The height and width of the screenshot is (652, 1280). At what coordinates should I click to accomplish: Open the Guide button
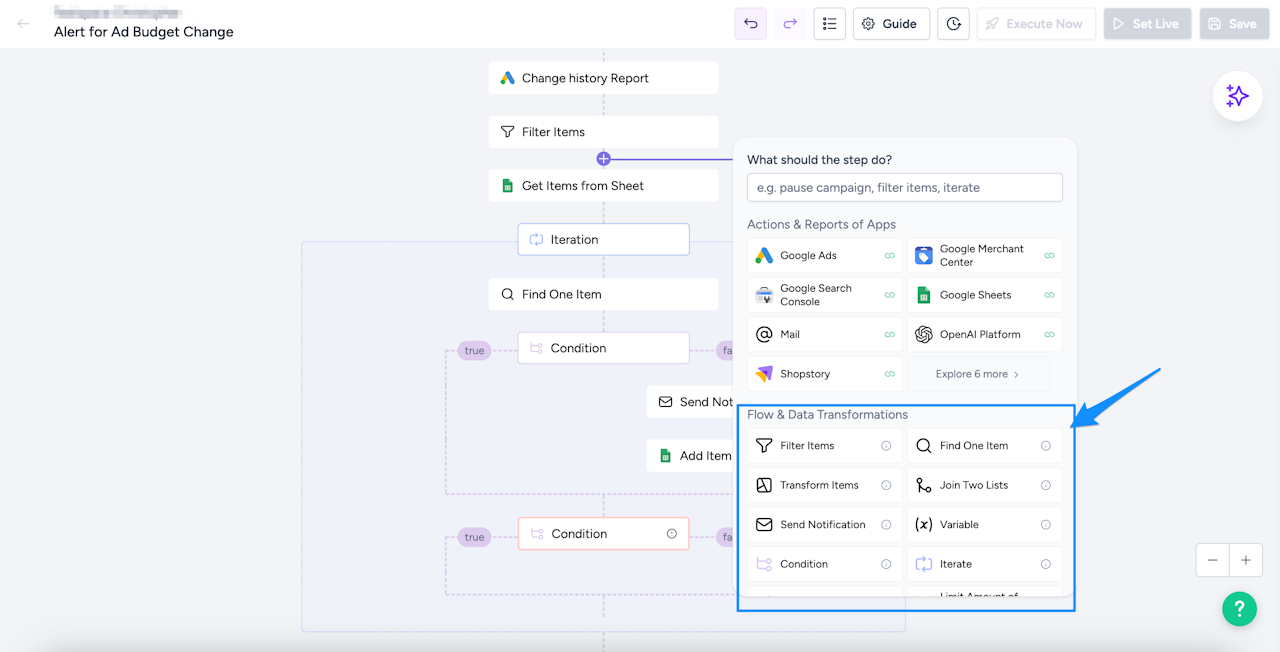click(x=890, y=24)
